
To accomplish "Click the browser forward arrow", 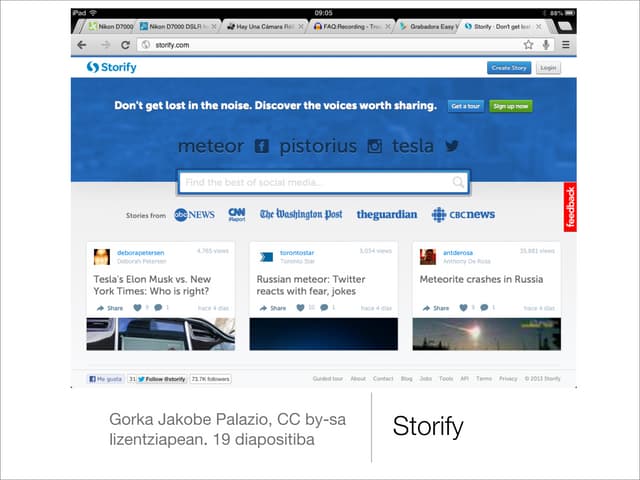I will click(x=105, y=45).
